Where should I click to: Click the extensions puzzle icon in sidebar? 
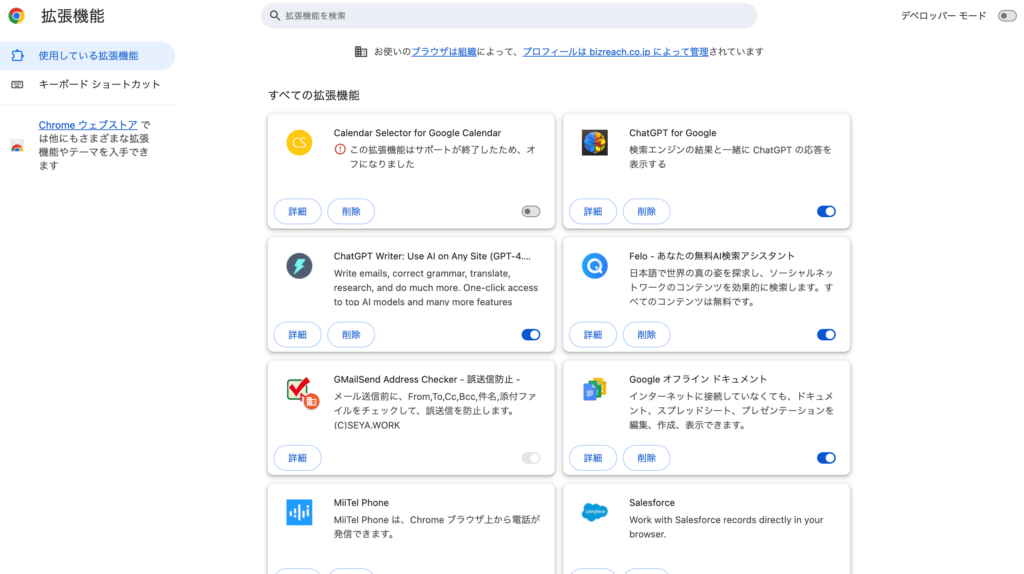point(18,56)
